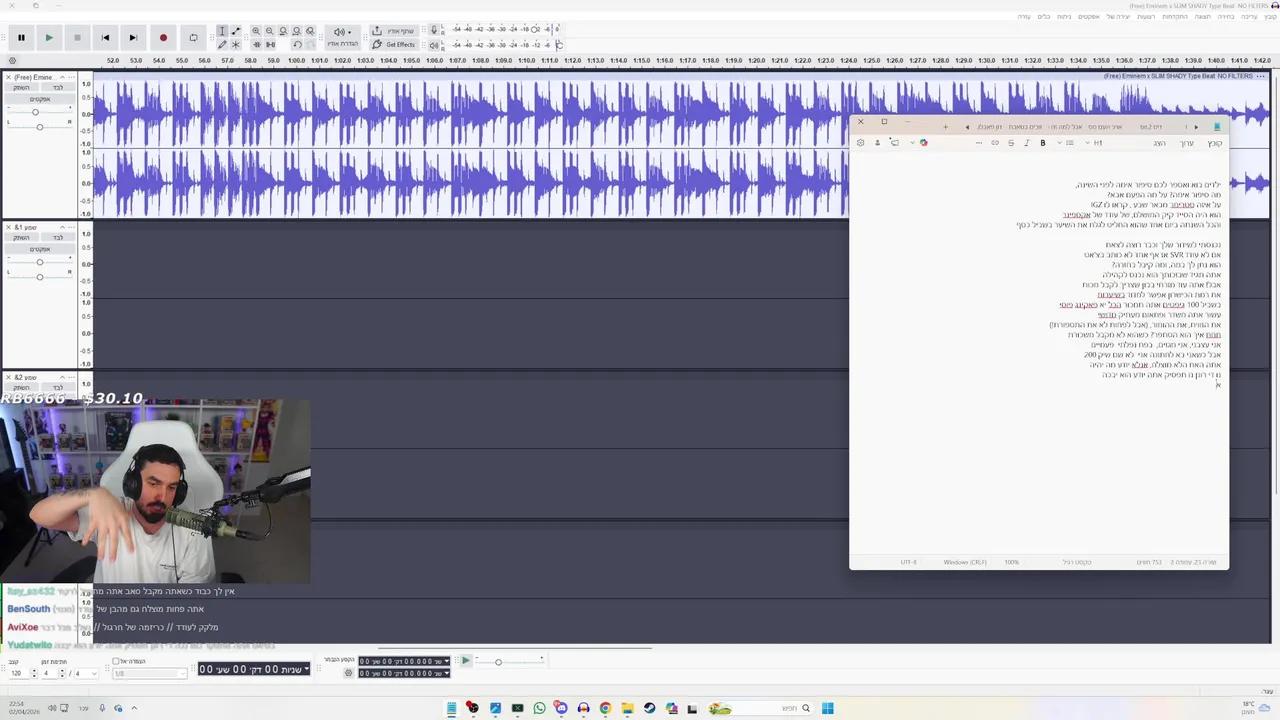Close the (Free) Eminem track

tap(9, 77)
